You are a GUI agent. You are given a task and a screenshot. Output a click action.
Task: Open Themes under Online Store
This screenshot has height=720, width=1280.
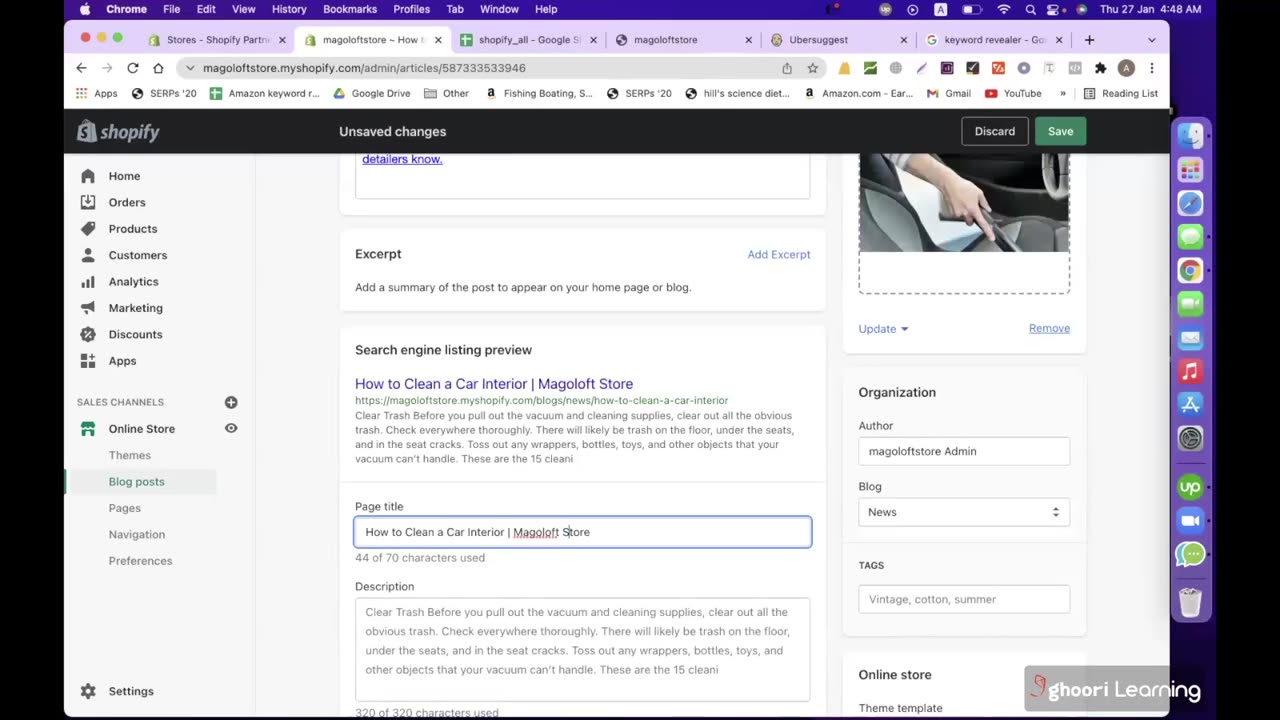pyautogui.click(x=130, y=455)
